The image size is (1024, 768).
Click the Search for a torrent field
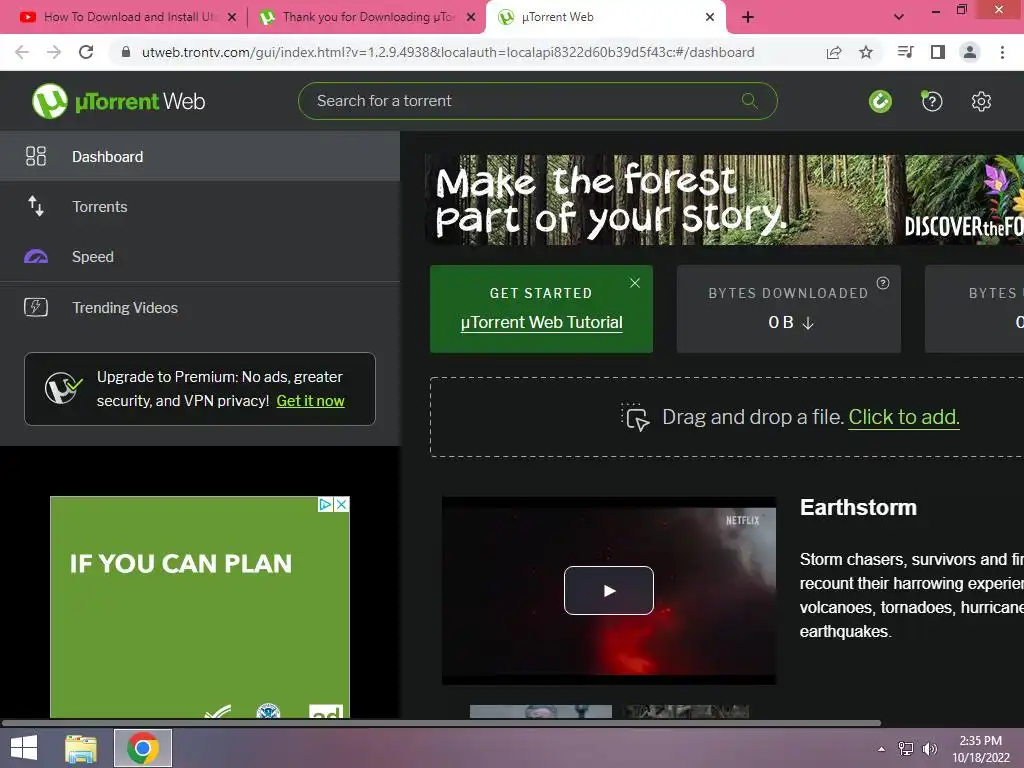[537, 101]
